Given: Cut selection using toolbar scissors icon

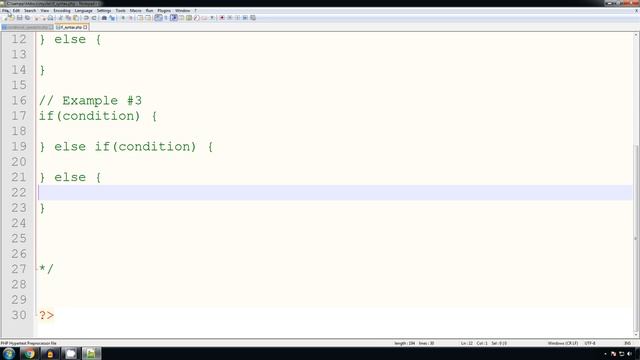Looking at the screenshot, I should pos(60,18).
